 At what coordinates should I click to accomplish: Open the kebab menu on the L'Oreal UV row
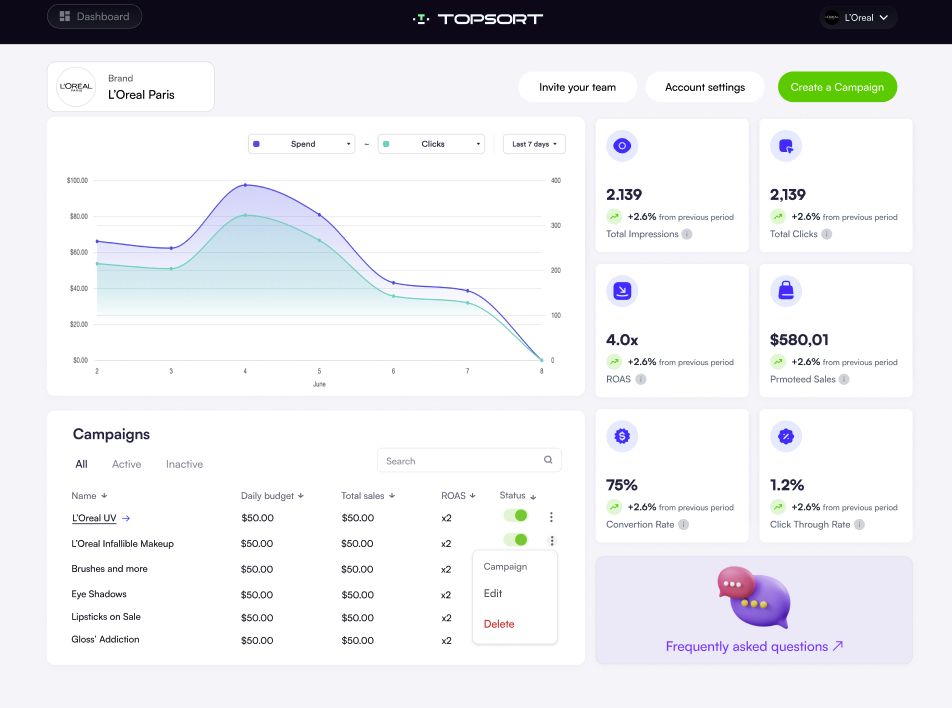tap(551, 516)
